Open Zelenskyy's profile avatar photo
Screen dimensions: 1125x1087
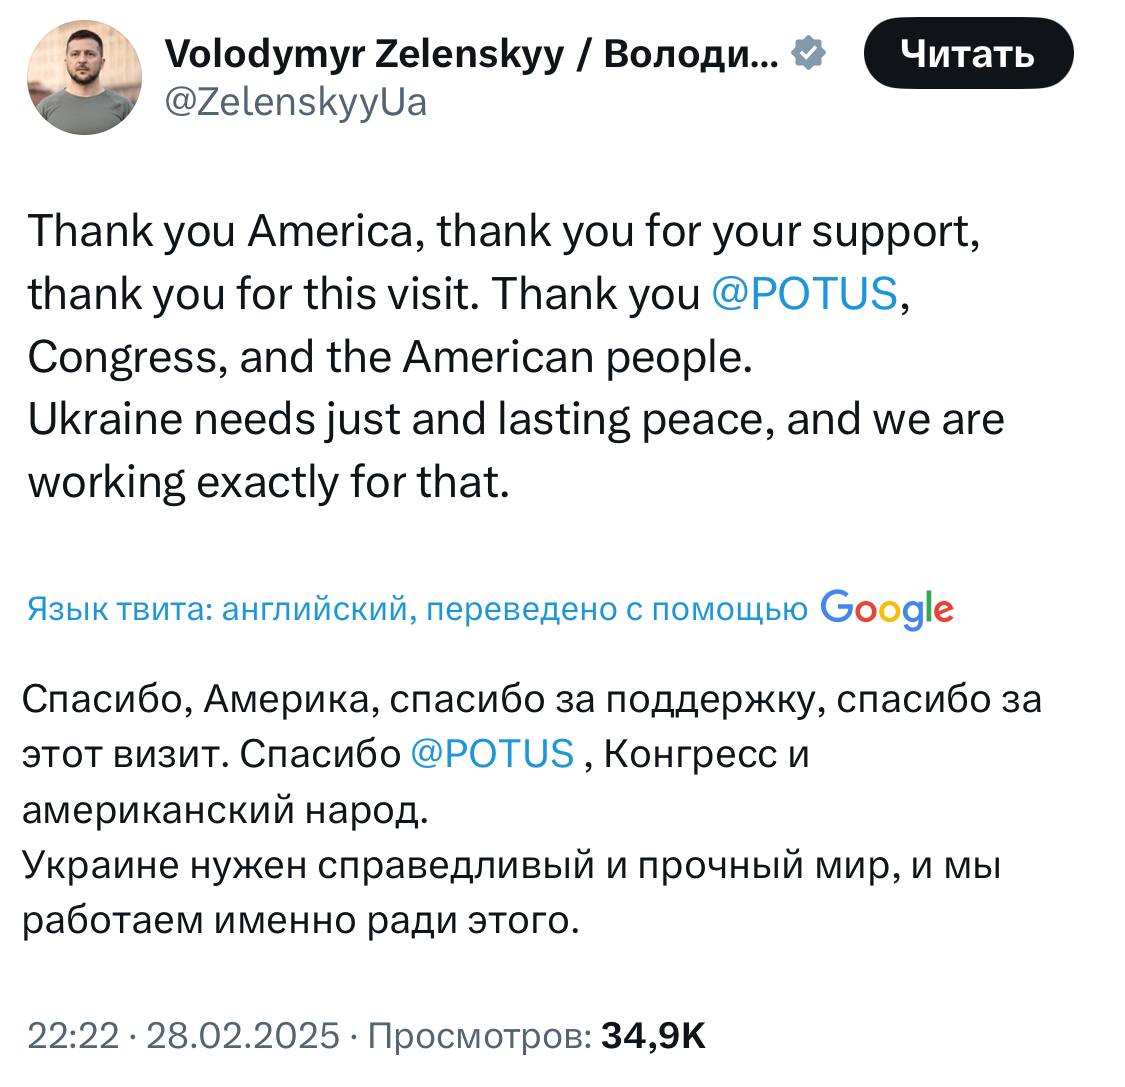click(x=85, y=77)
